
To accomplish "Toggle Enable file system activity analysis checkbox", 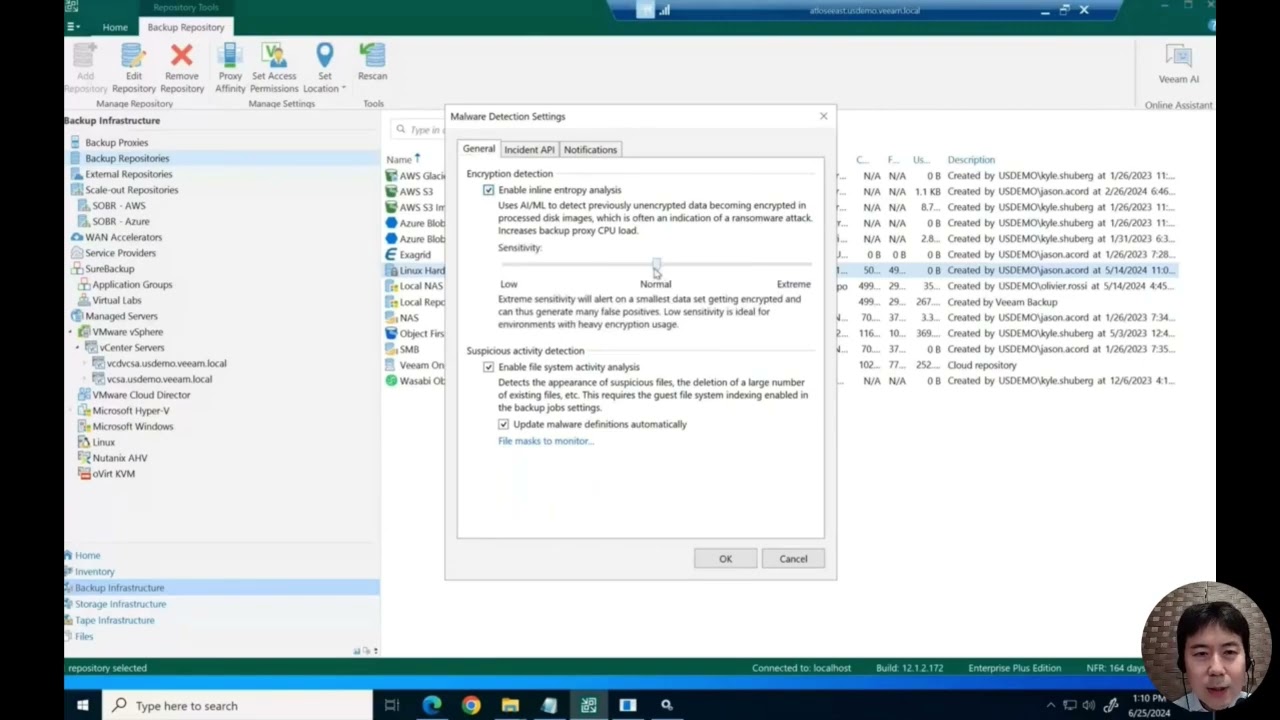I will coord(488,367).
